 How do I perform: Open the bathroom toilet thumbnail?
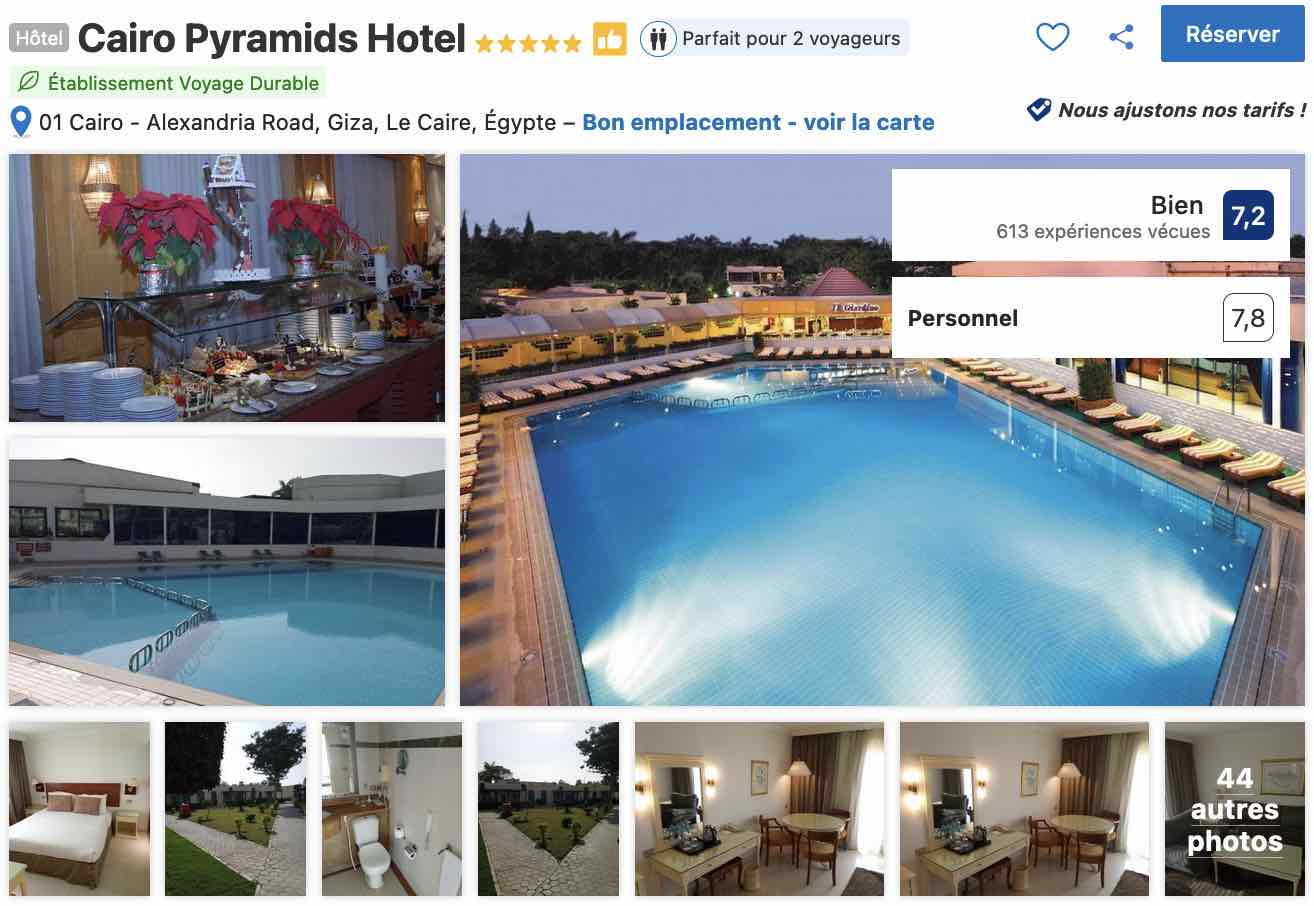tap(392, 809)
